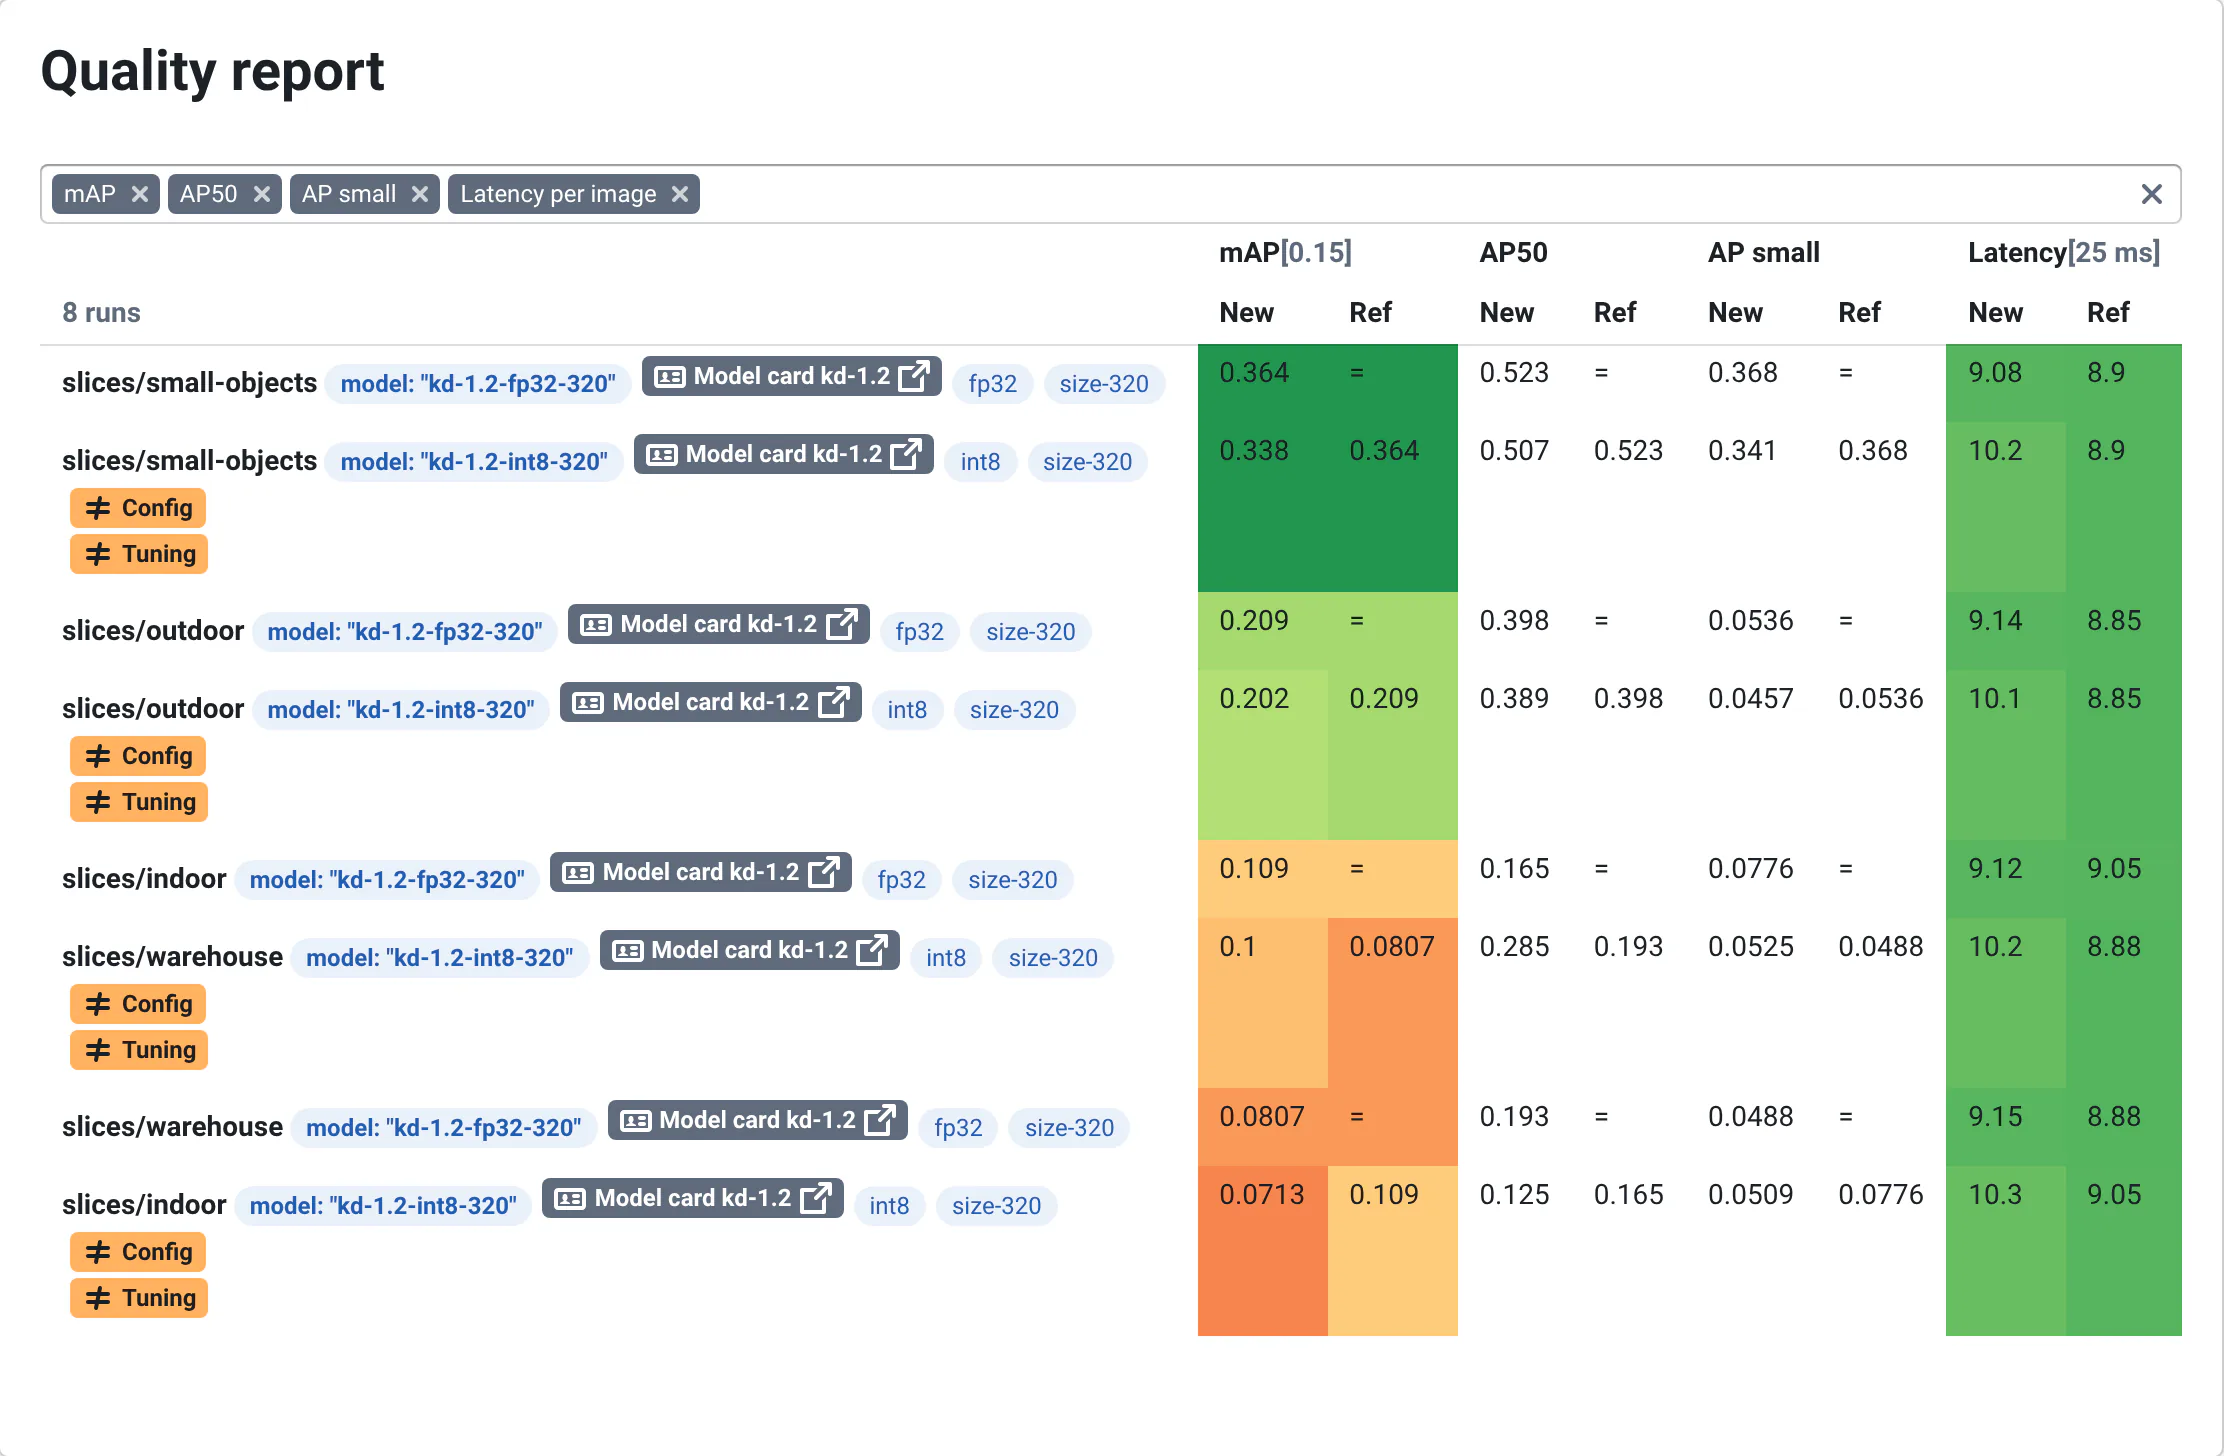Show Tuning diff for indoor int8 run
The width and height of the screenshot is (2224, 1456).
tap(139, 1298)
